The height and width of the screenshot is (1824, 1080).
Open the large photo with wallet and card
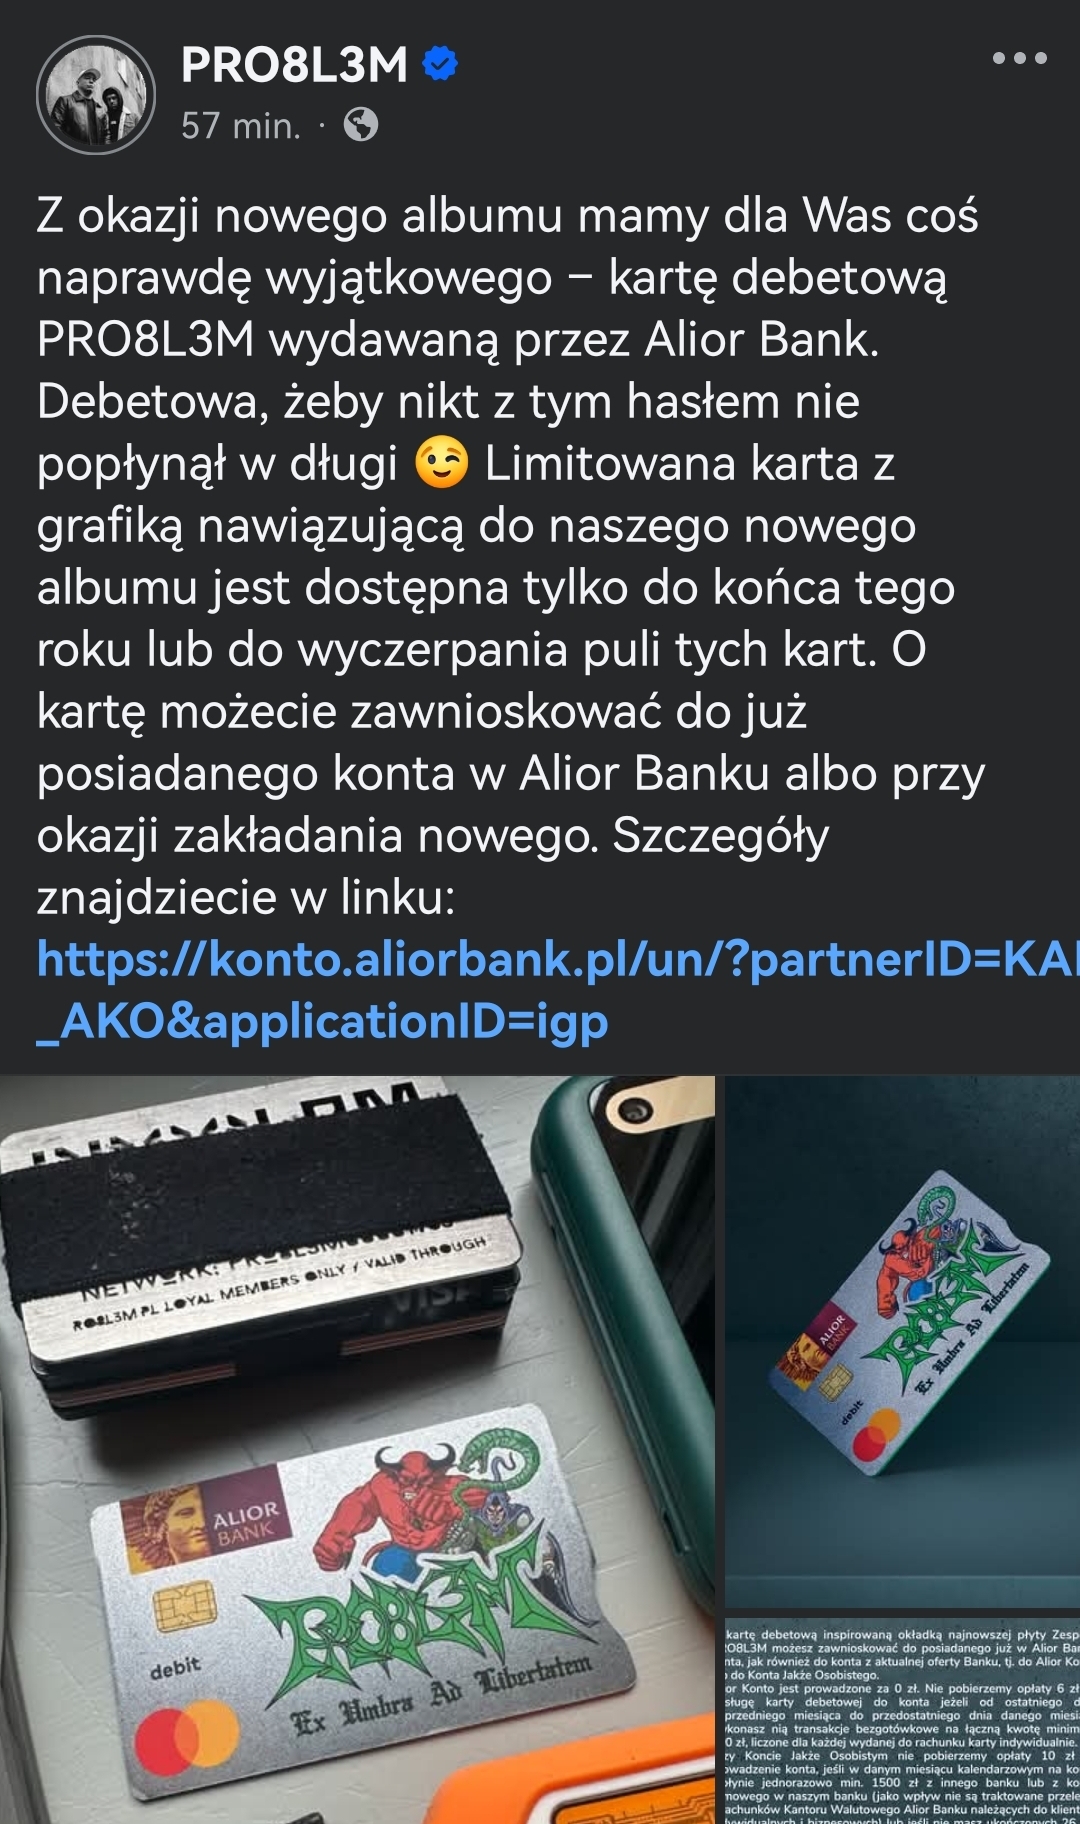point(357,1450)
